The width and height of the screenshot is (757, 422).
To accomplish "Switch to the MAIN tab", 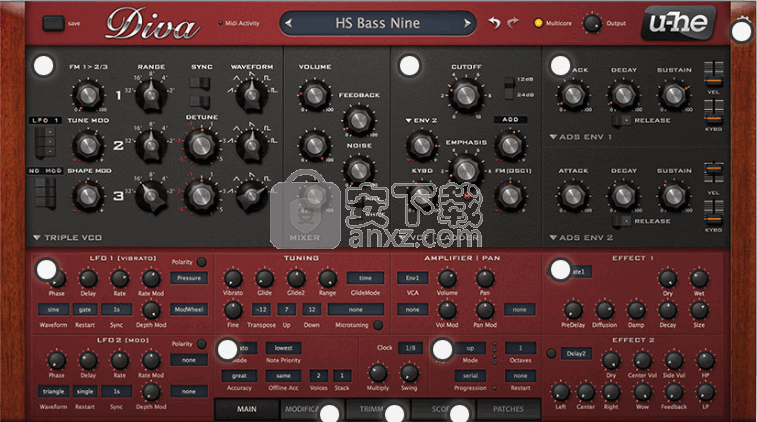I will 246,409.
